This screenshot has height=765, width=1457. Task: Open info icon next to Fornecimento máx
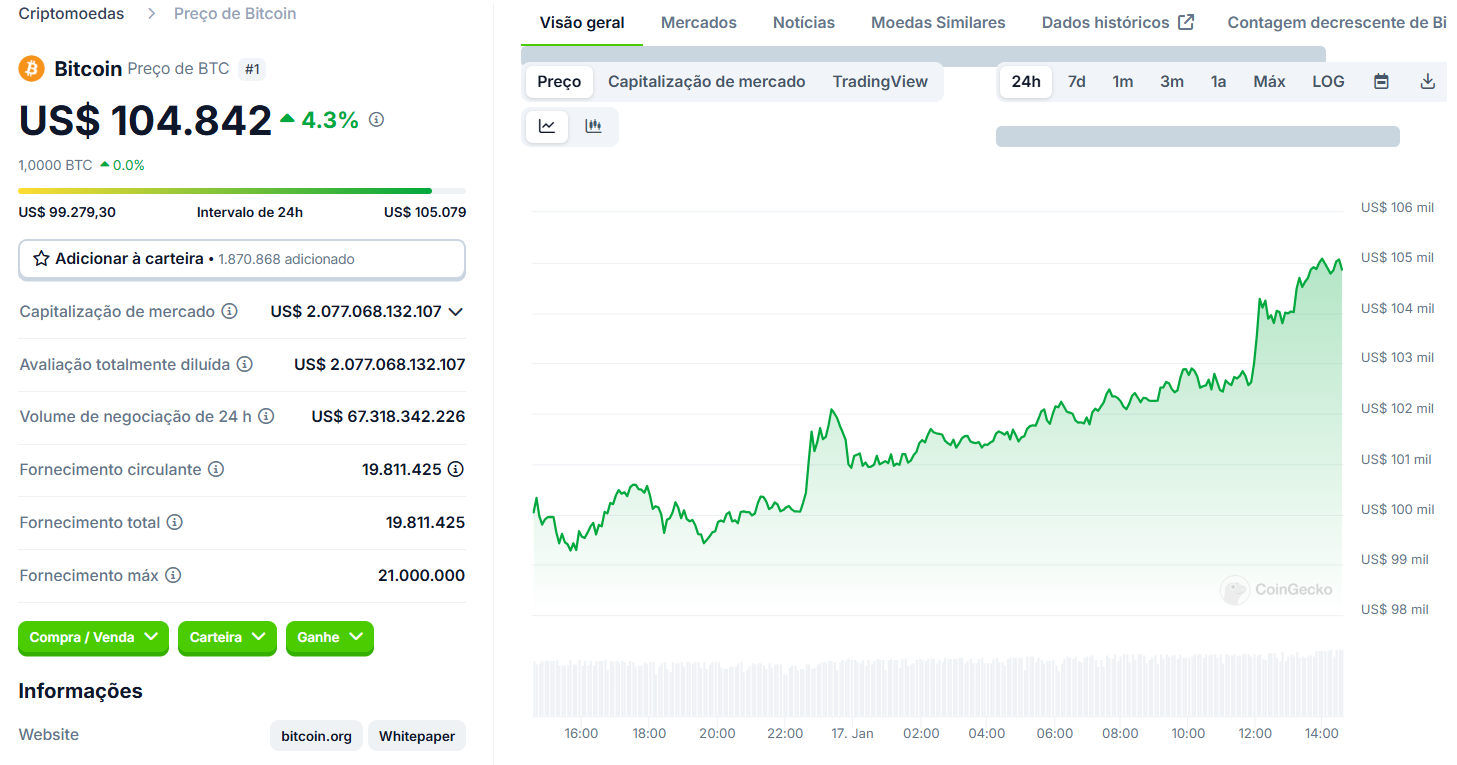click(173, 576)
